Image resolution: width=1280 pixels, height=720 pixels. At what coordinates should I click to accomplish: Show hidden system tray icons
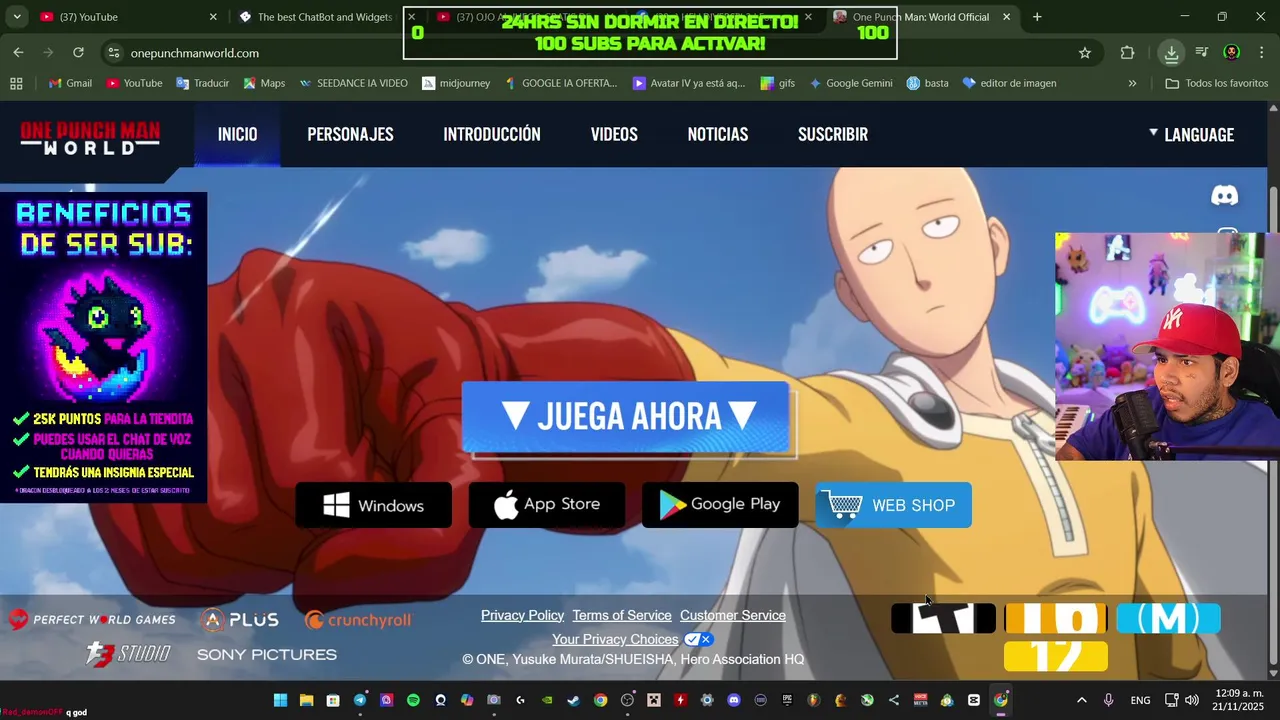click(x=1081, y=700)
